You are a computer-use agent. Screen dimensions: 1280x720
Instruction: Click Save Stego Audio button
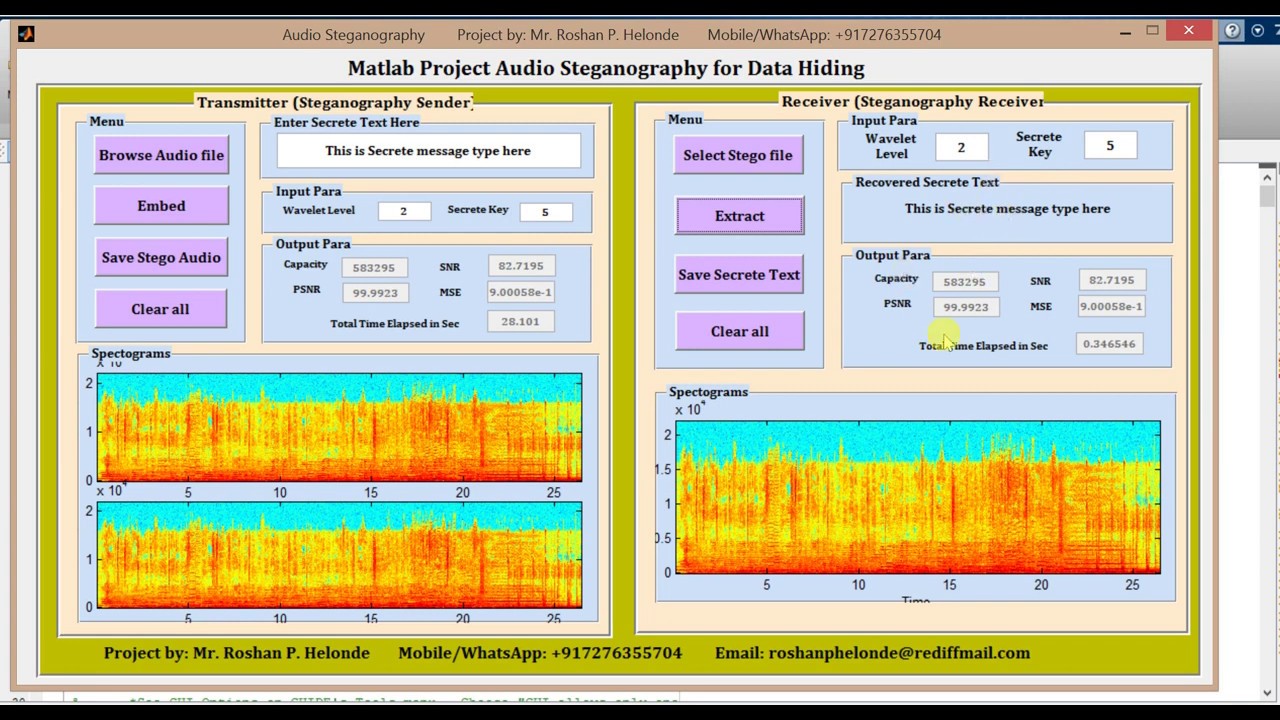coord(161,257)
